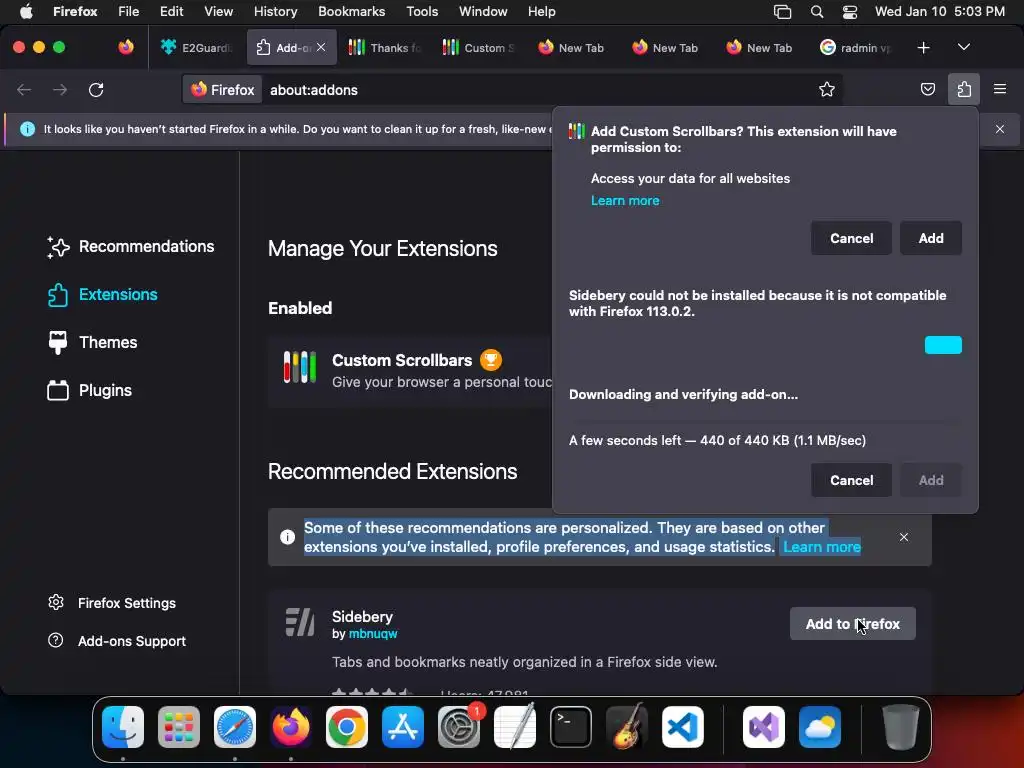
Task: Open the purple Visual Studio Dock icon
Action: tap(763, 727)
